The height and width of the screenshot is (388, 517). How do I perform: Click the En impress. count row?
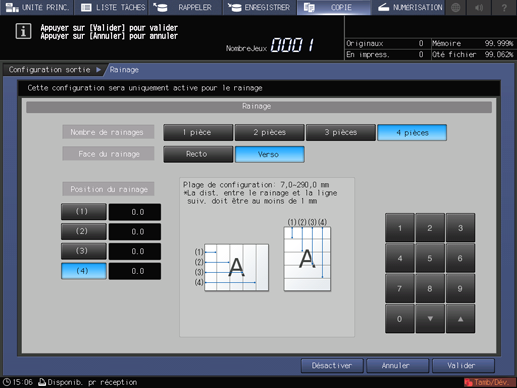coord(387,54)
